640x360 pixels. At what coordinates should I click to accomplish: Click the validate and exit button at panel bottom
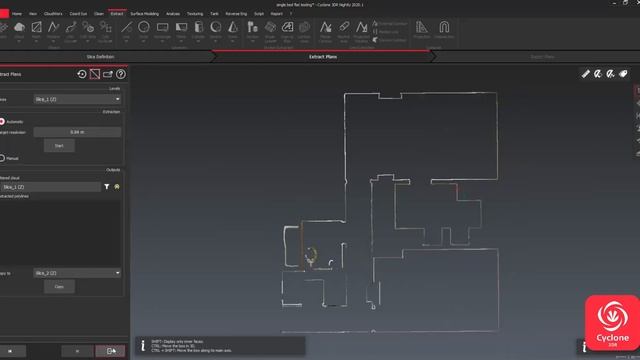(111, 351)
